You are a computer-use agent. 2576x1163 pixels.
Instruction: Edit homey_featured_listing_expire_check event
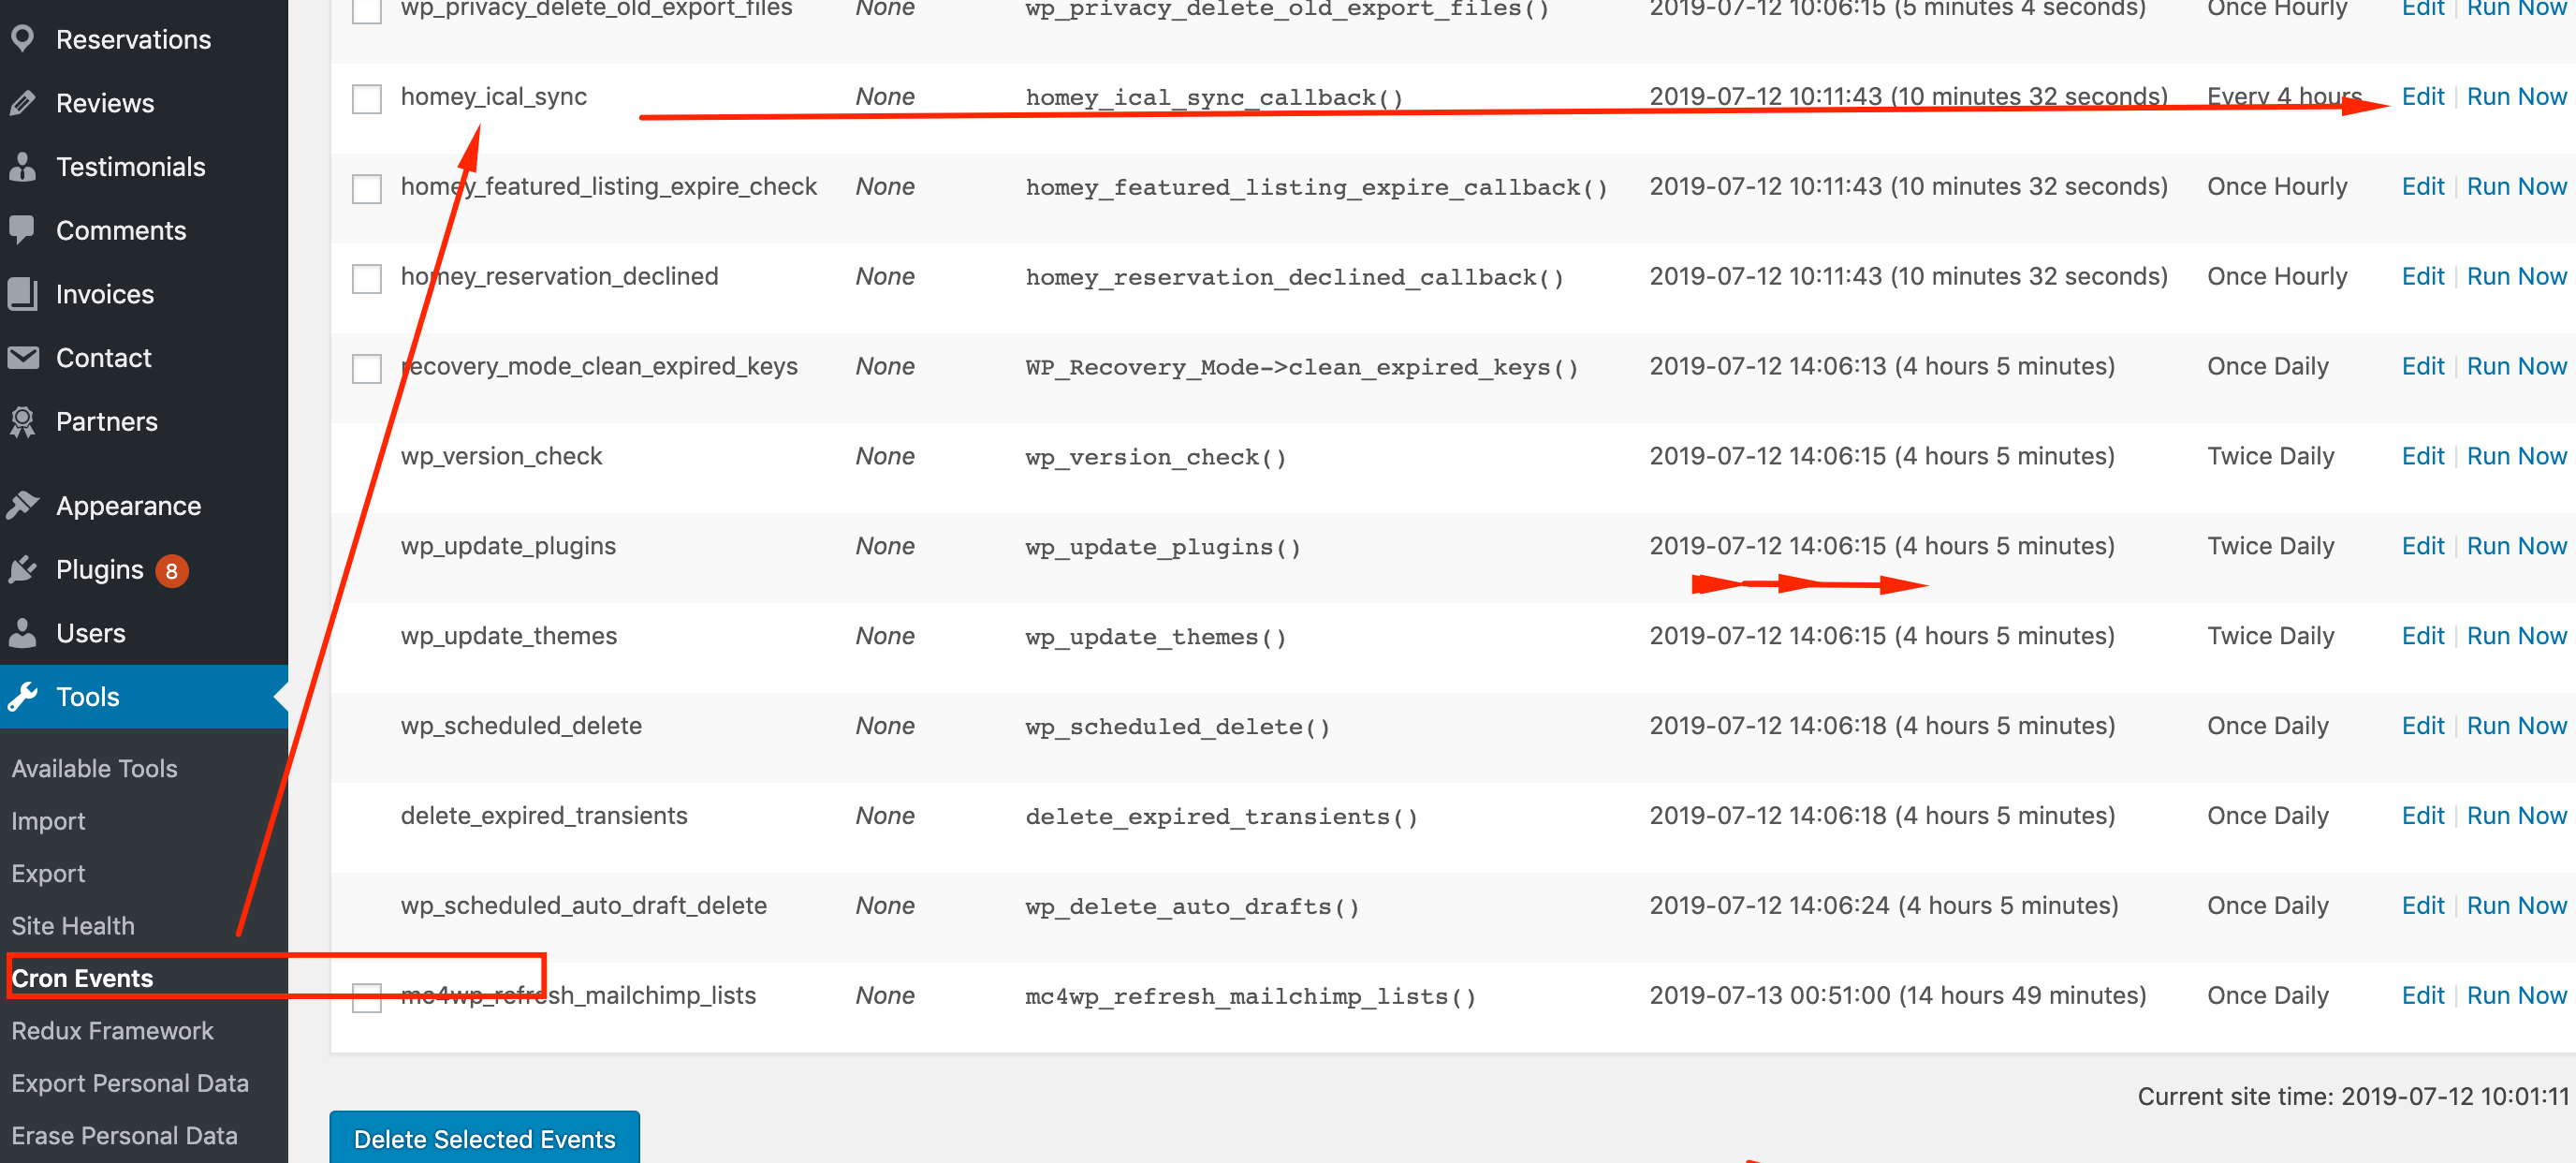2422,186
